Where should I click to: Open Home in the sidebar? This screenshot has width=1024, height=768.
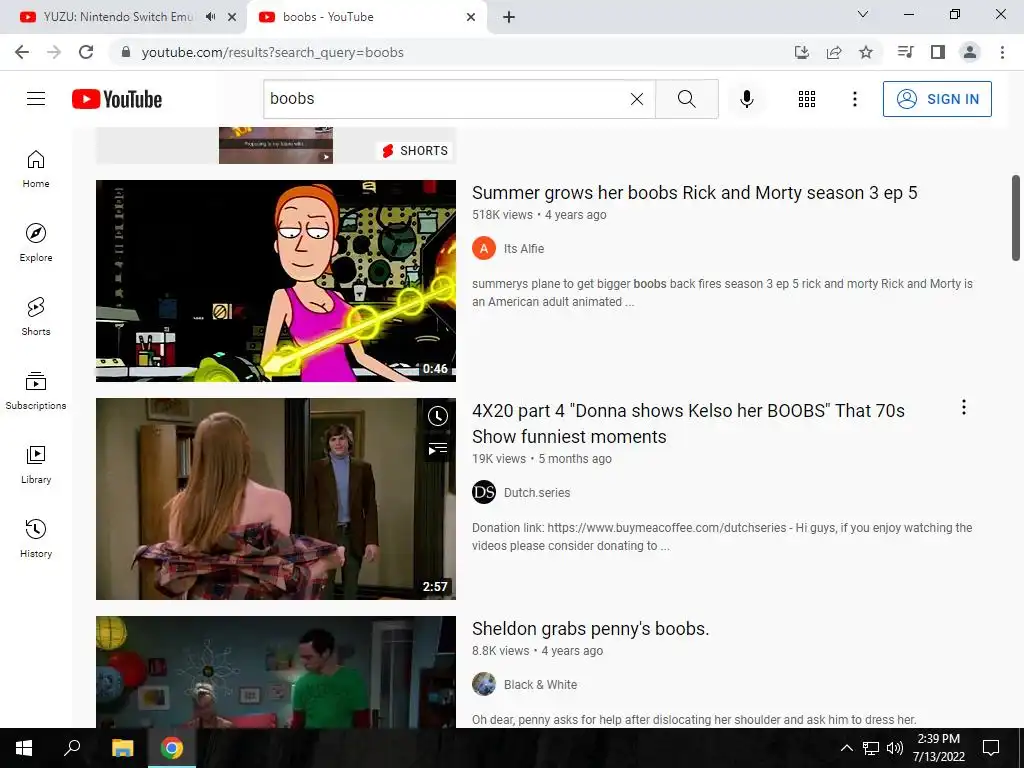(x=36, y=168)
